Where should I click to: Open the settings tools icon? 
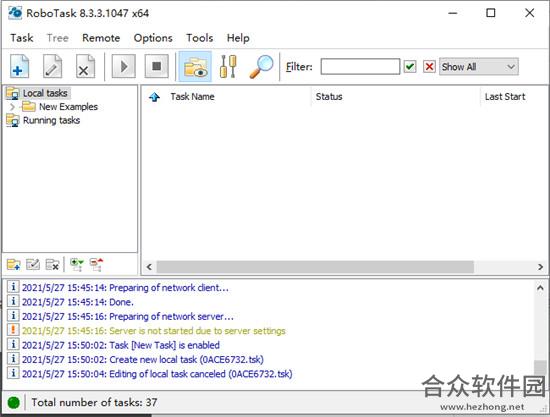click(x=228, y=66)
